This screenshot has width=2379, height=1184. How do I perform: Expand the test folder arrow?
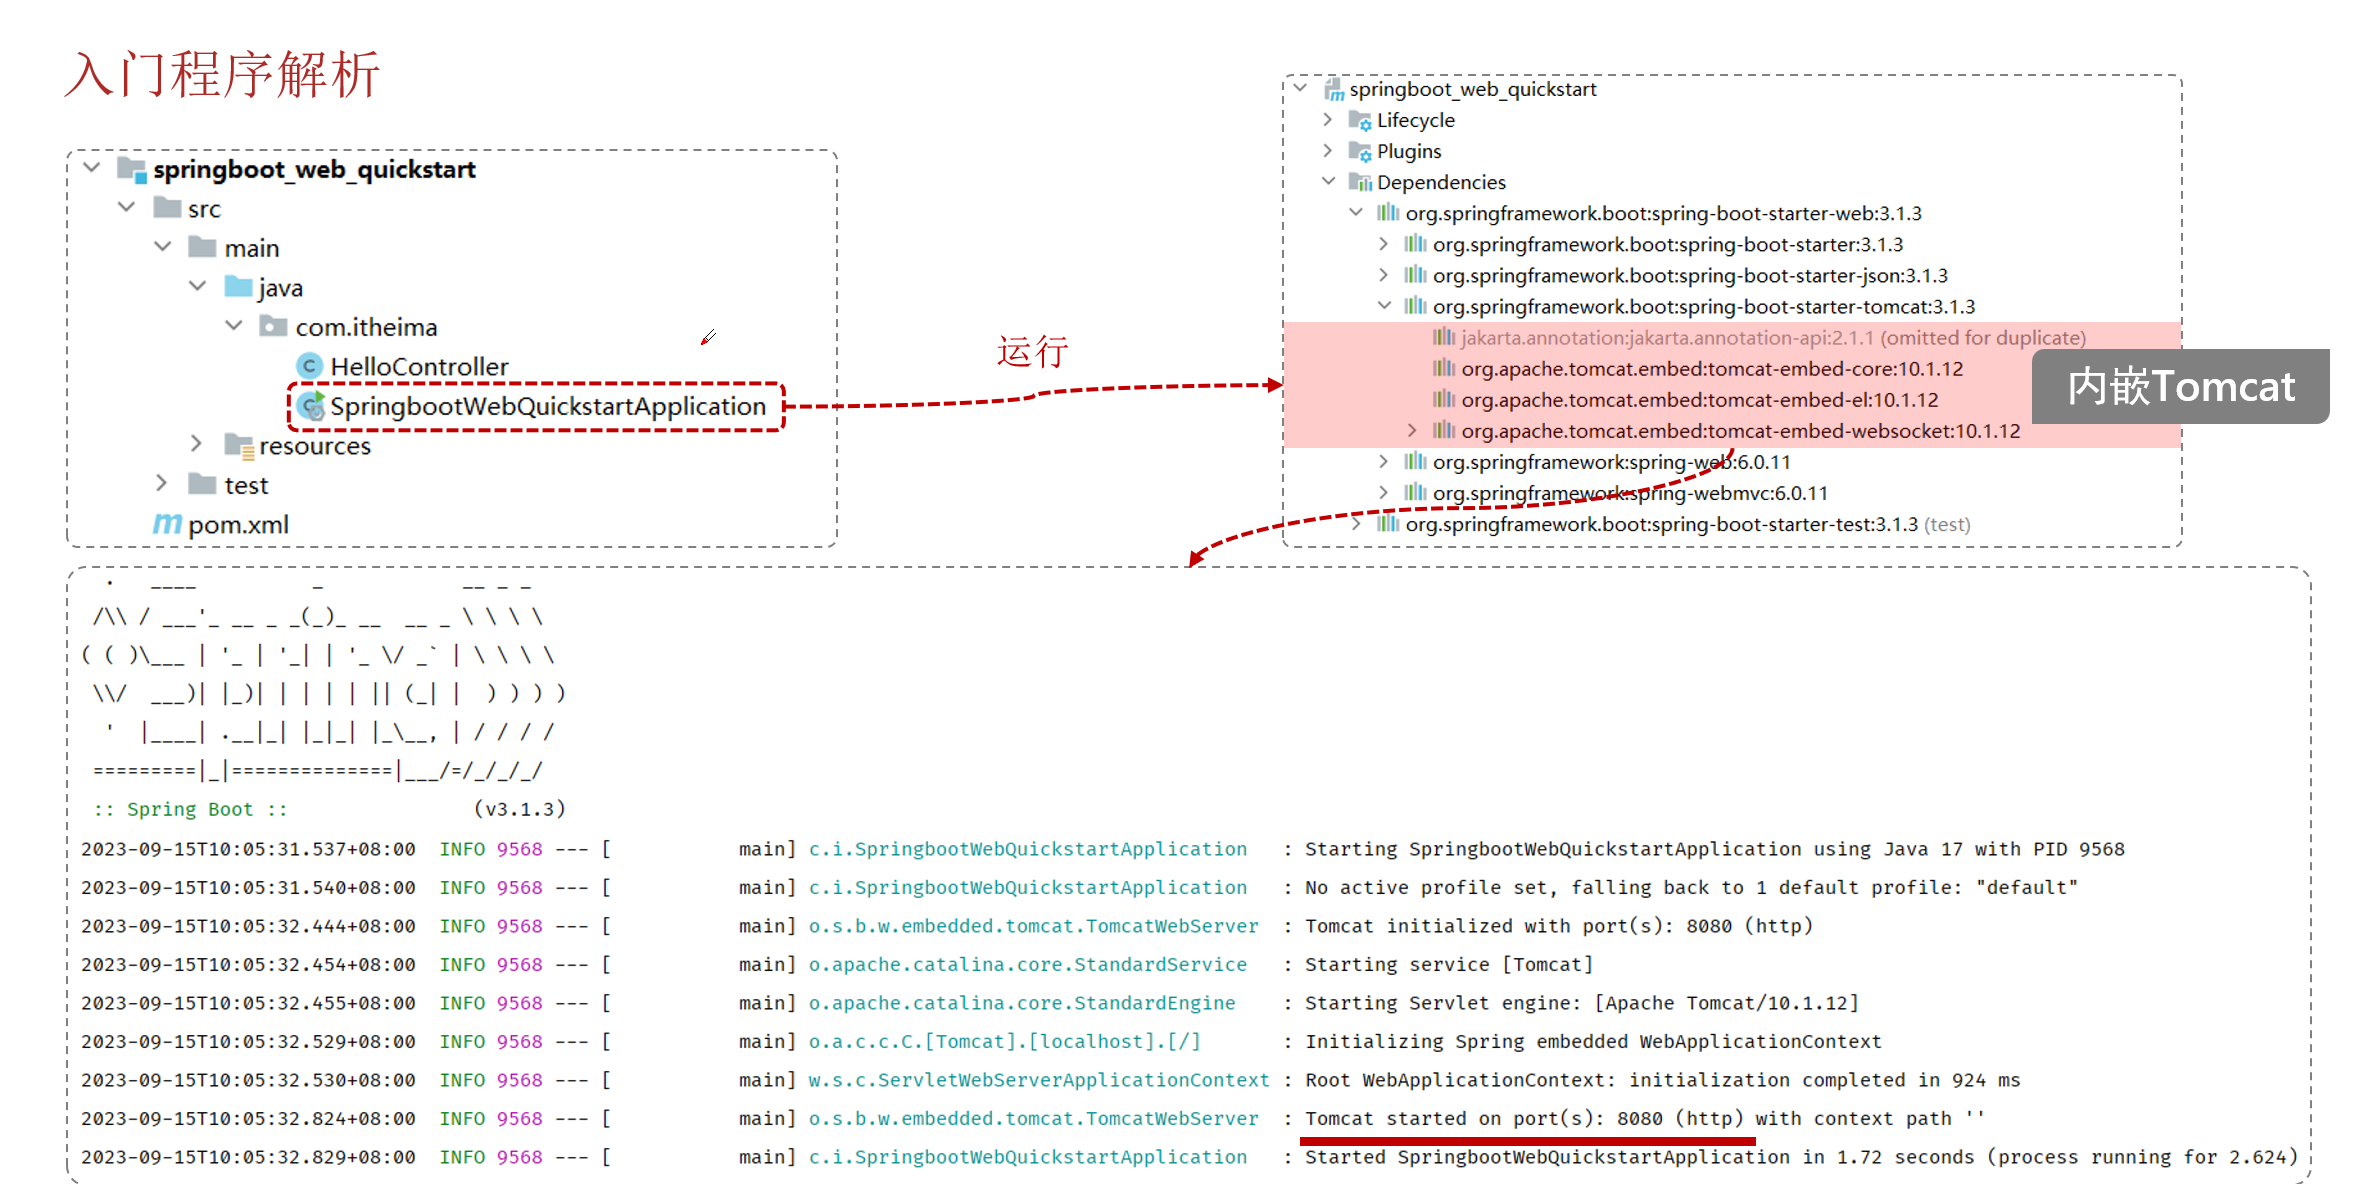(x=161, y=483)
